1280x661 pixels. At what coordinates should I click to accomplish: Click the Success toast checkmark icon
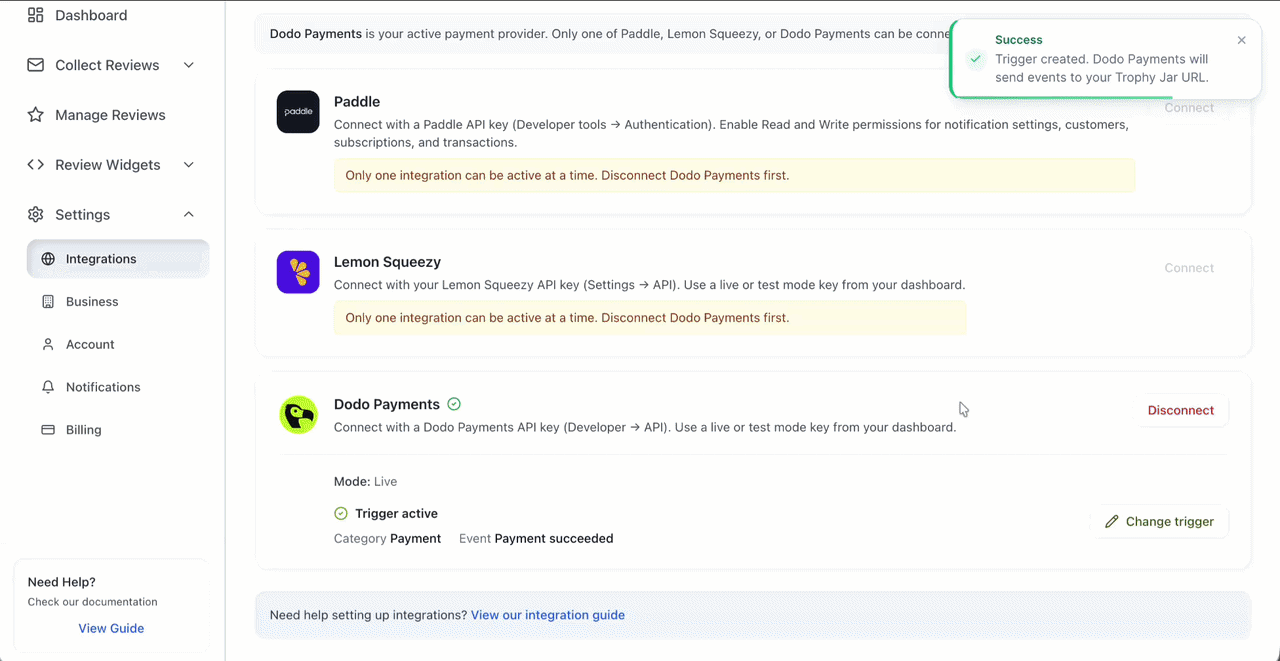click(x=976, y=60)
